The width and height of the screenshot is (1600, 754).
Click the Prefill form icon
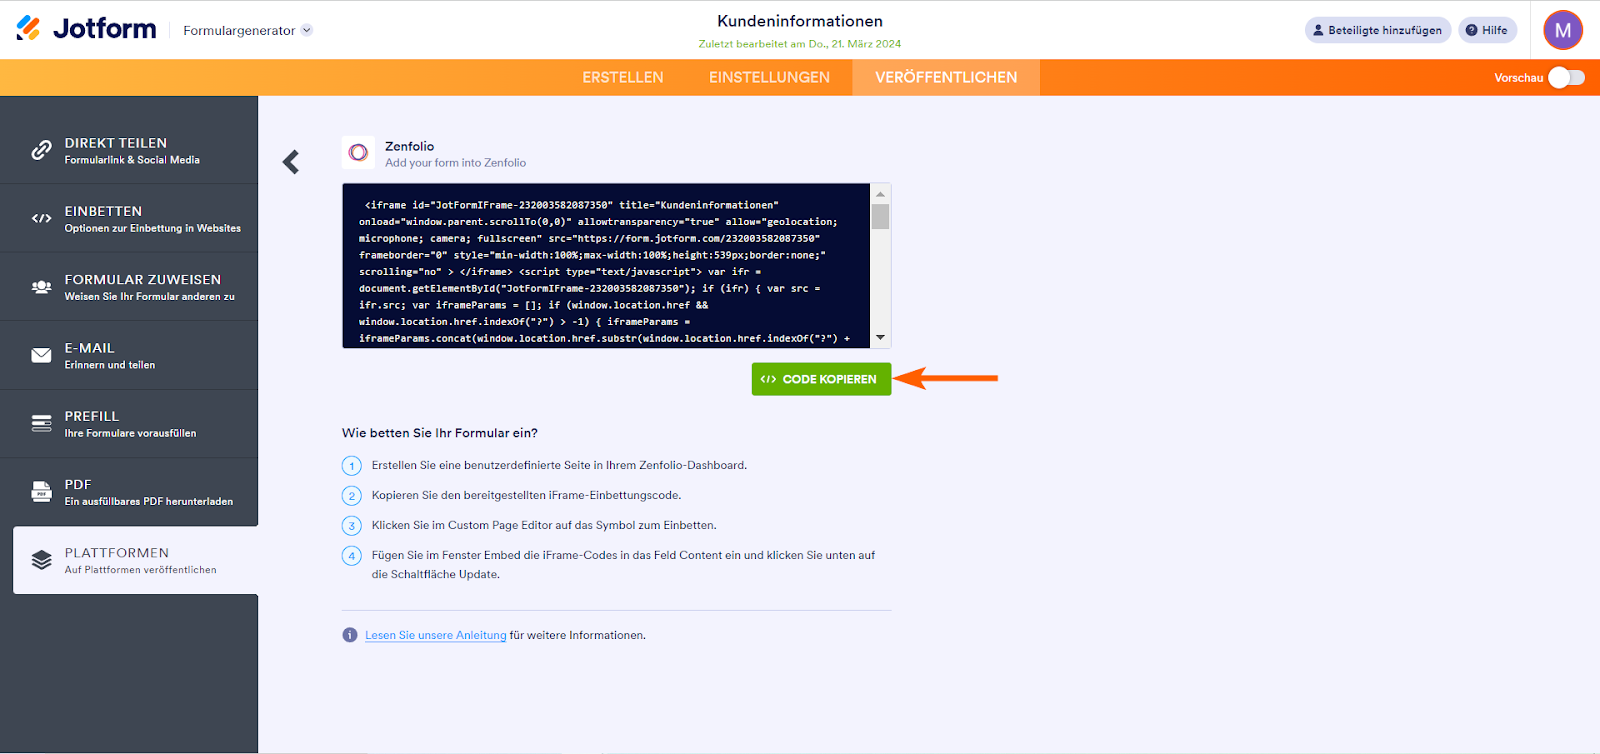click(x=41, y=423)
